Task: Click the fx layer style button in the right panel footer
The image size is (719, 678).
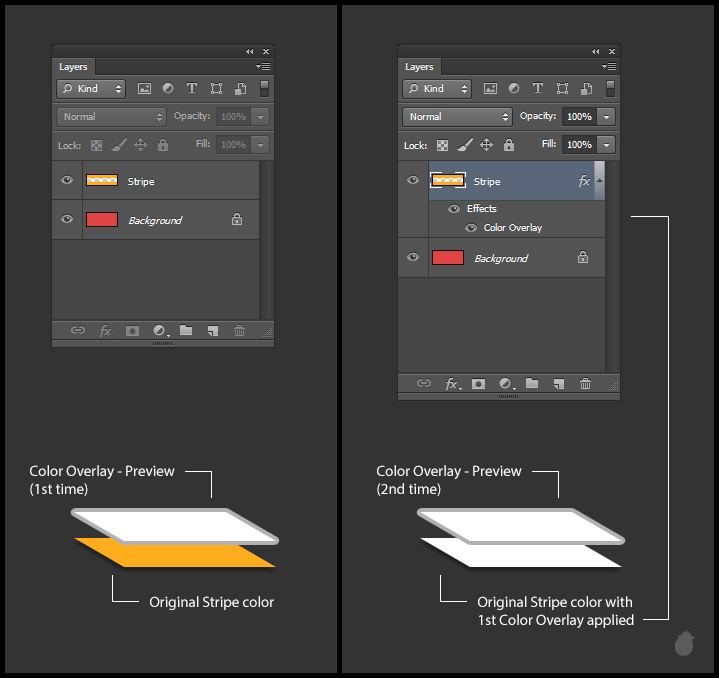Action: coord(451,384)
